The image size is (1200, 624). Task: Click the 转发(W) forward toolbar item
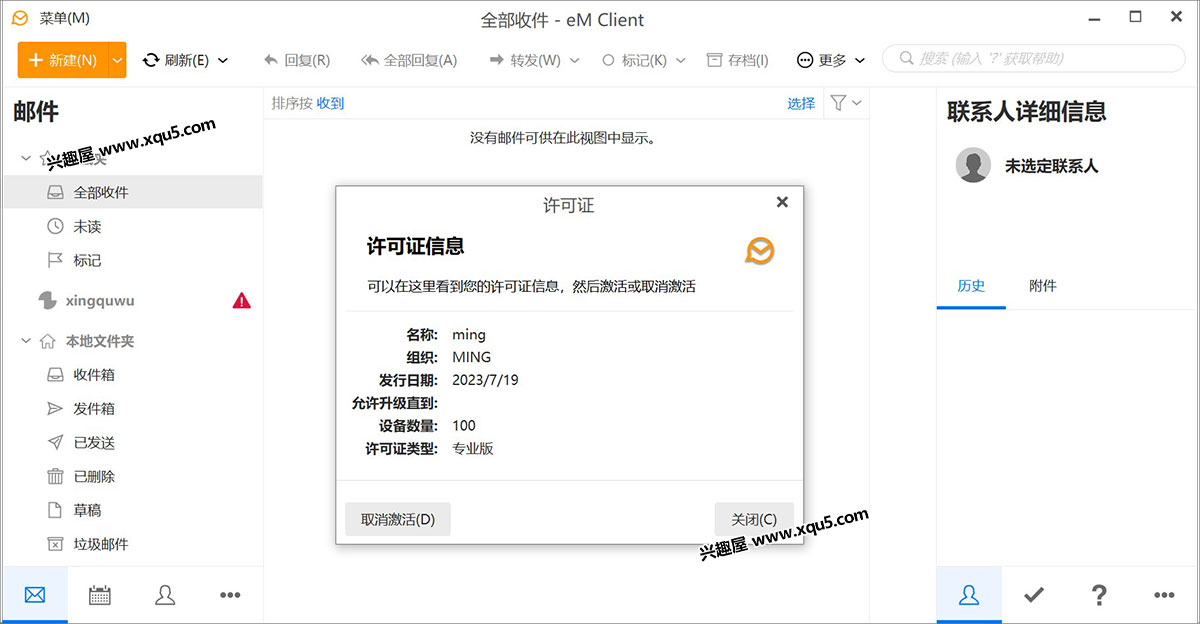pos(525,60)
